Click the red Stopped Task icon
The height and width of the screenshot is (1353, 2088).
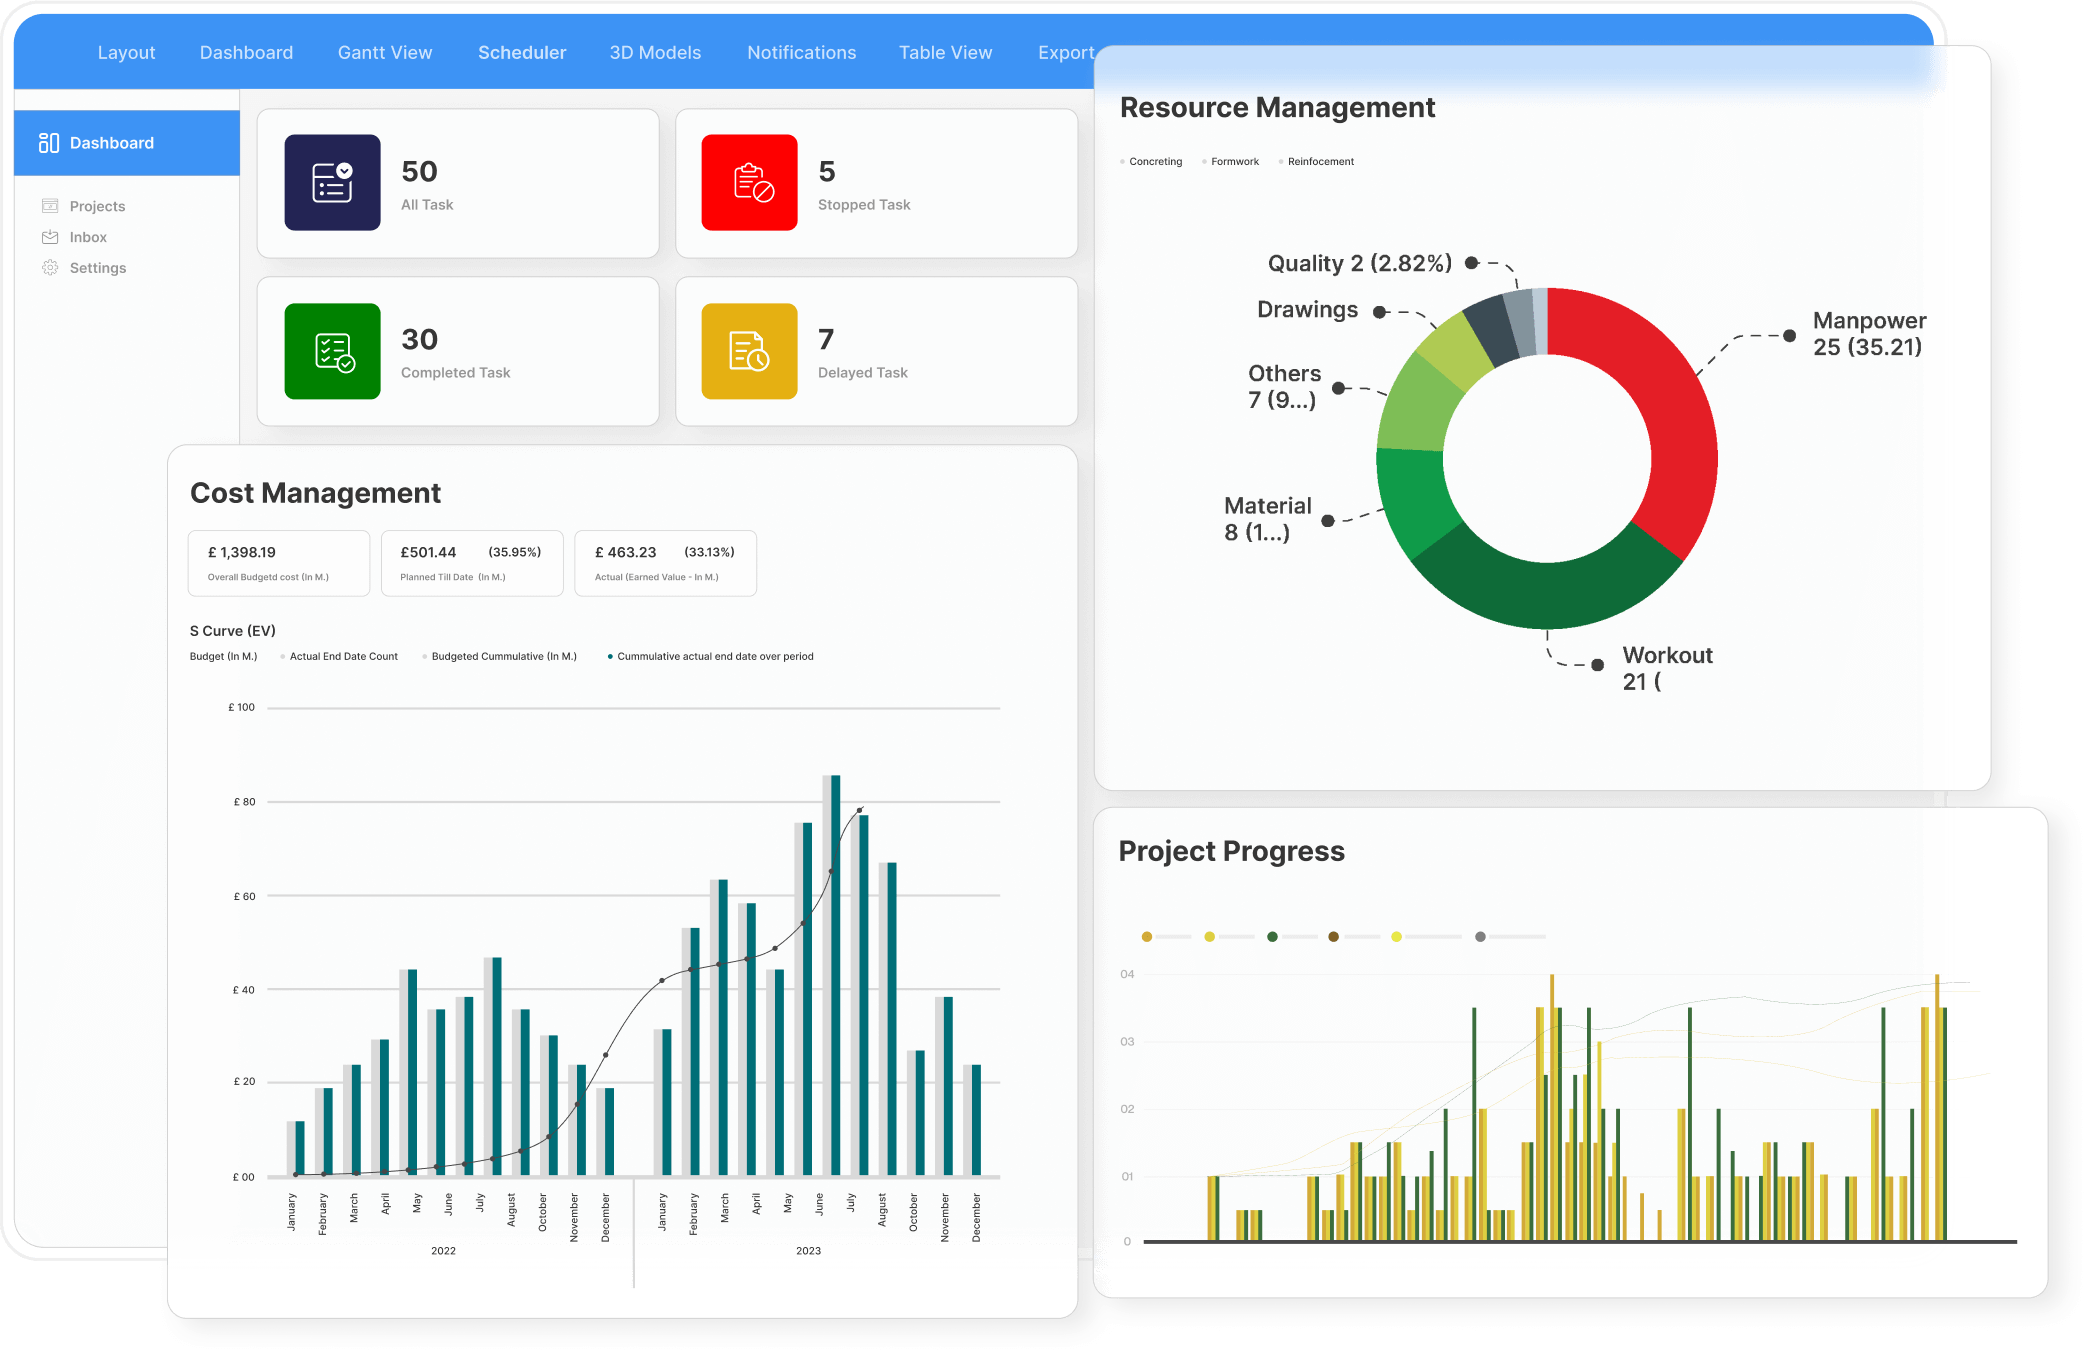pyautogui.click(x=749, y=182)
